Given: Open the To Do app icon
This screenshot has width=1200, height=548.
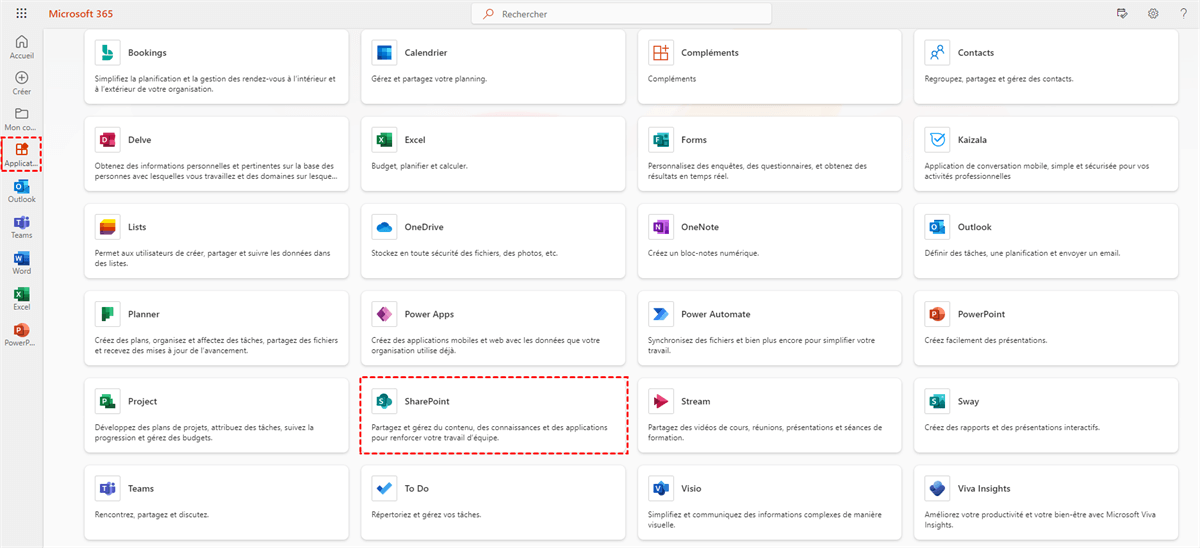Looking at the screenshot, I should (x=383, y=488).
